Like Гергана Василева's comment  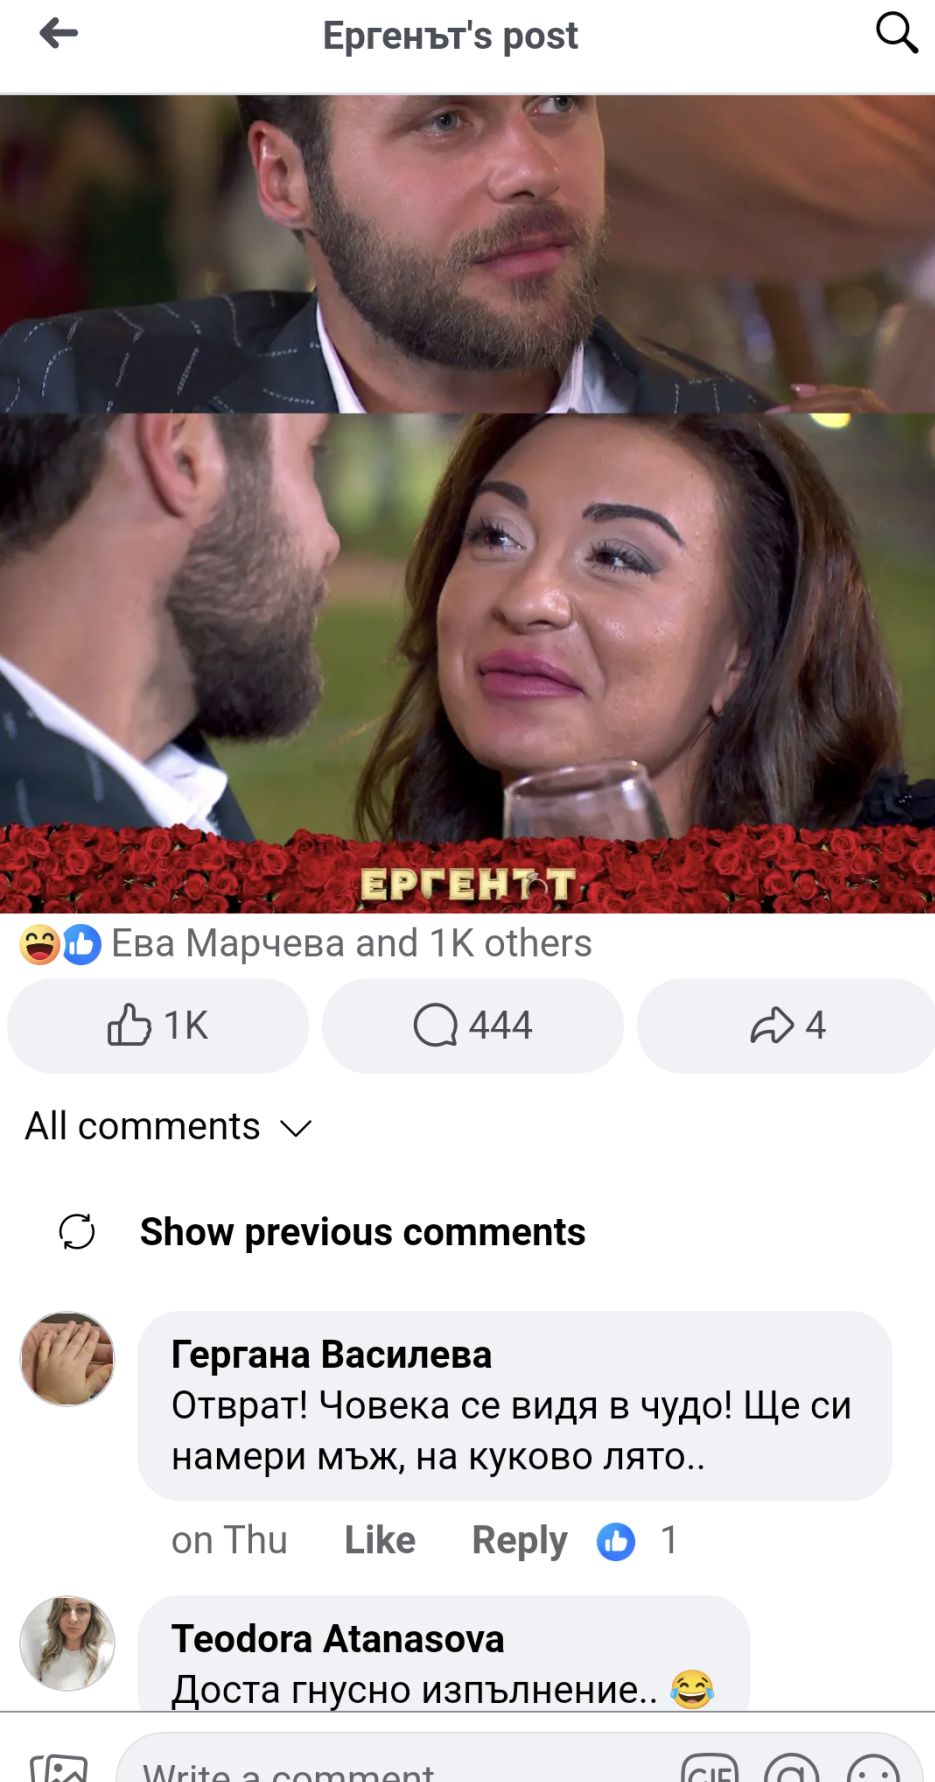[380, 1541]
